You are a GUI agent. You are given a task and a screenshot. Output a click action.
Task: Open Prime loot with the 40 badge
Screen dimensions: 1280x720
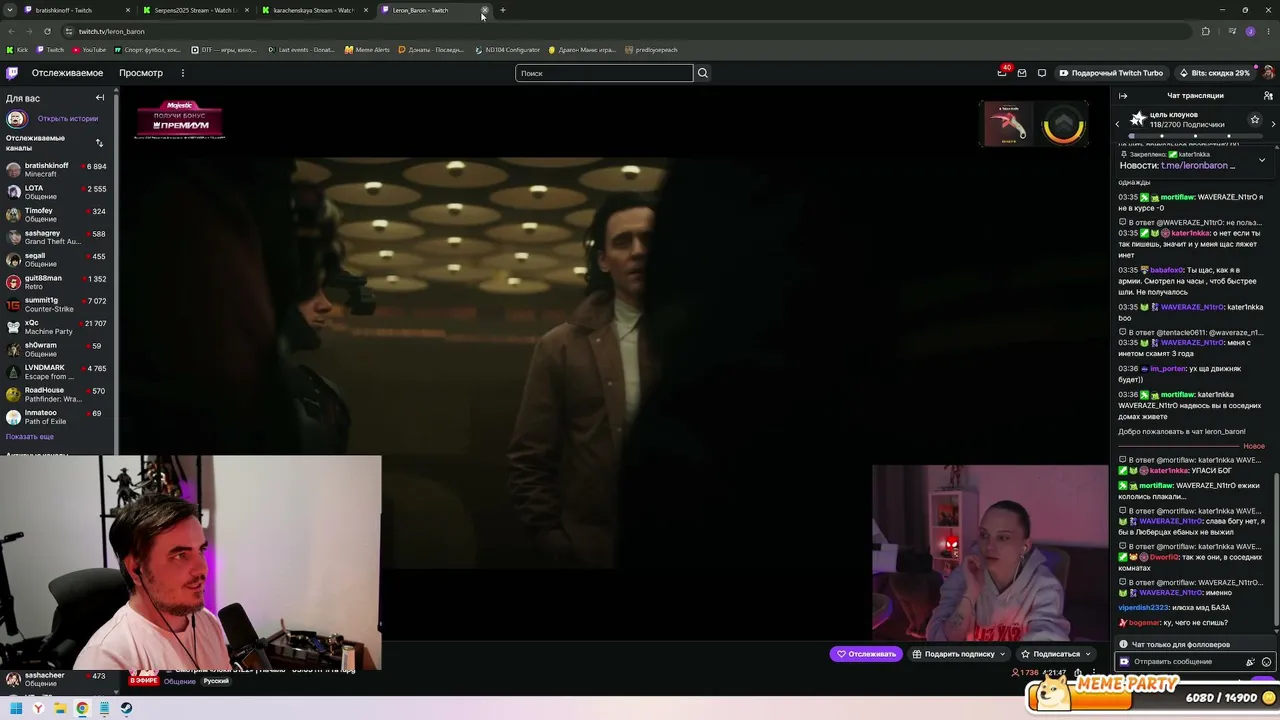click(1002, 72)
